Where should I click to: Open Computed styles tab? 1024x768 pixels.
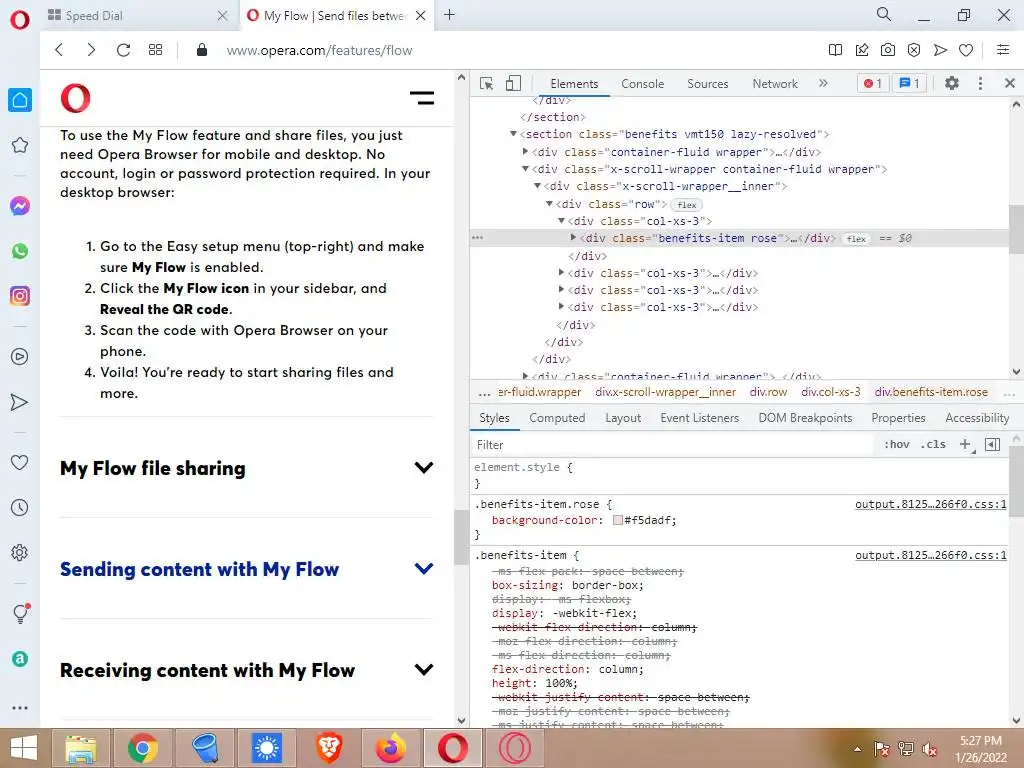[557, 418]
